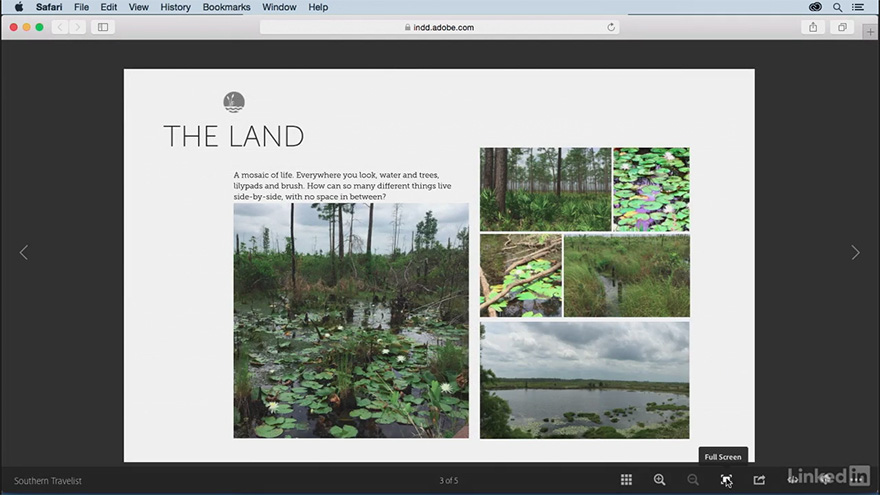Click the cloudy lake landscape photo
Viewport: 880px width, 495px height.
(x=585, y=380)
